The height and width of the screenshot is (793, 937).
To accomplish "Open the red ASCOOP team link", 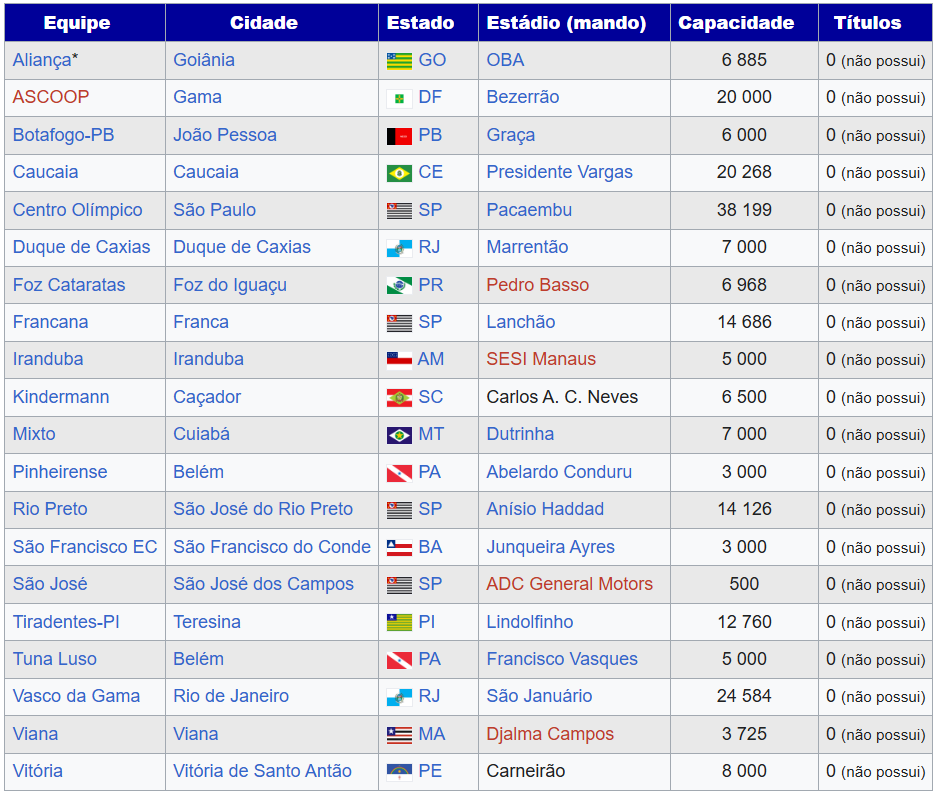I will click(x=51, y=97).
